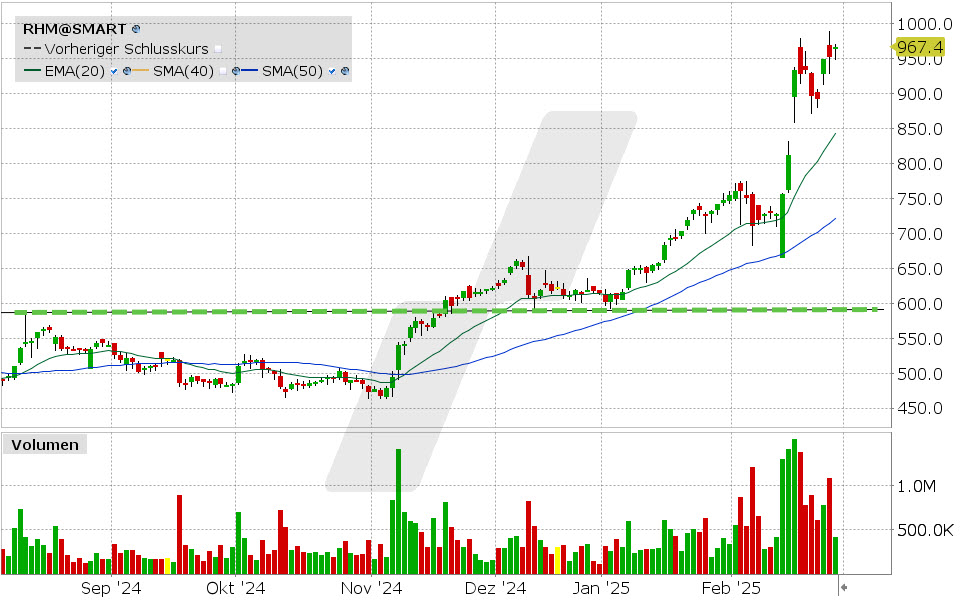Click the 1000.0 price axis label
Image resolution: width=960 pixels, height=600 pixels.
click(x=924, y=24)
